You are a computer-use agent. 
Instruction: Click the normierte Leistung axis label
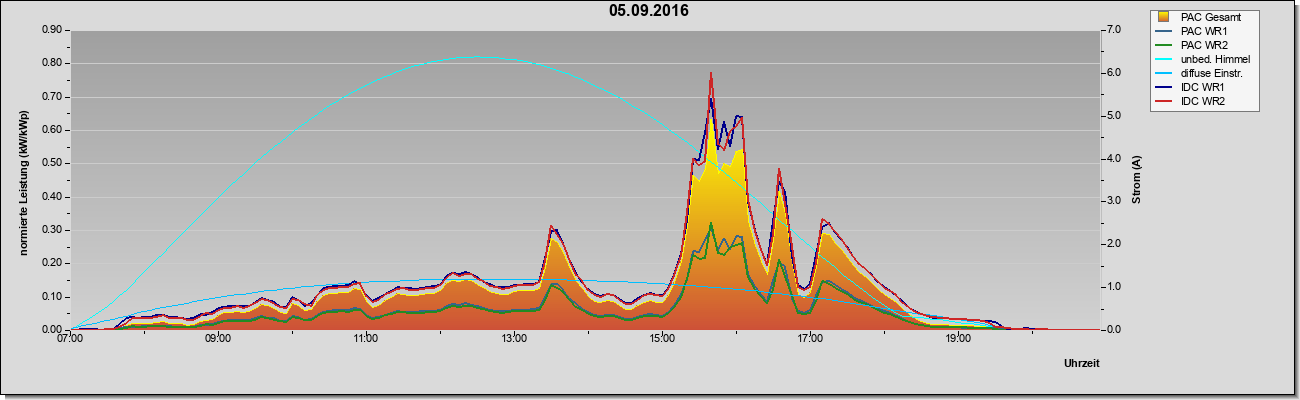coord(23,180)
